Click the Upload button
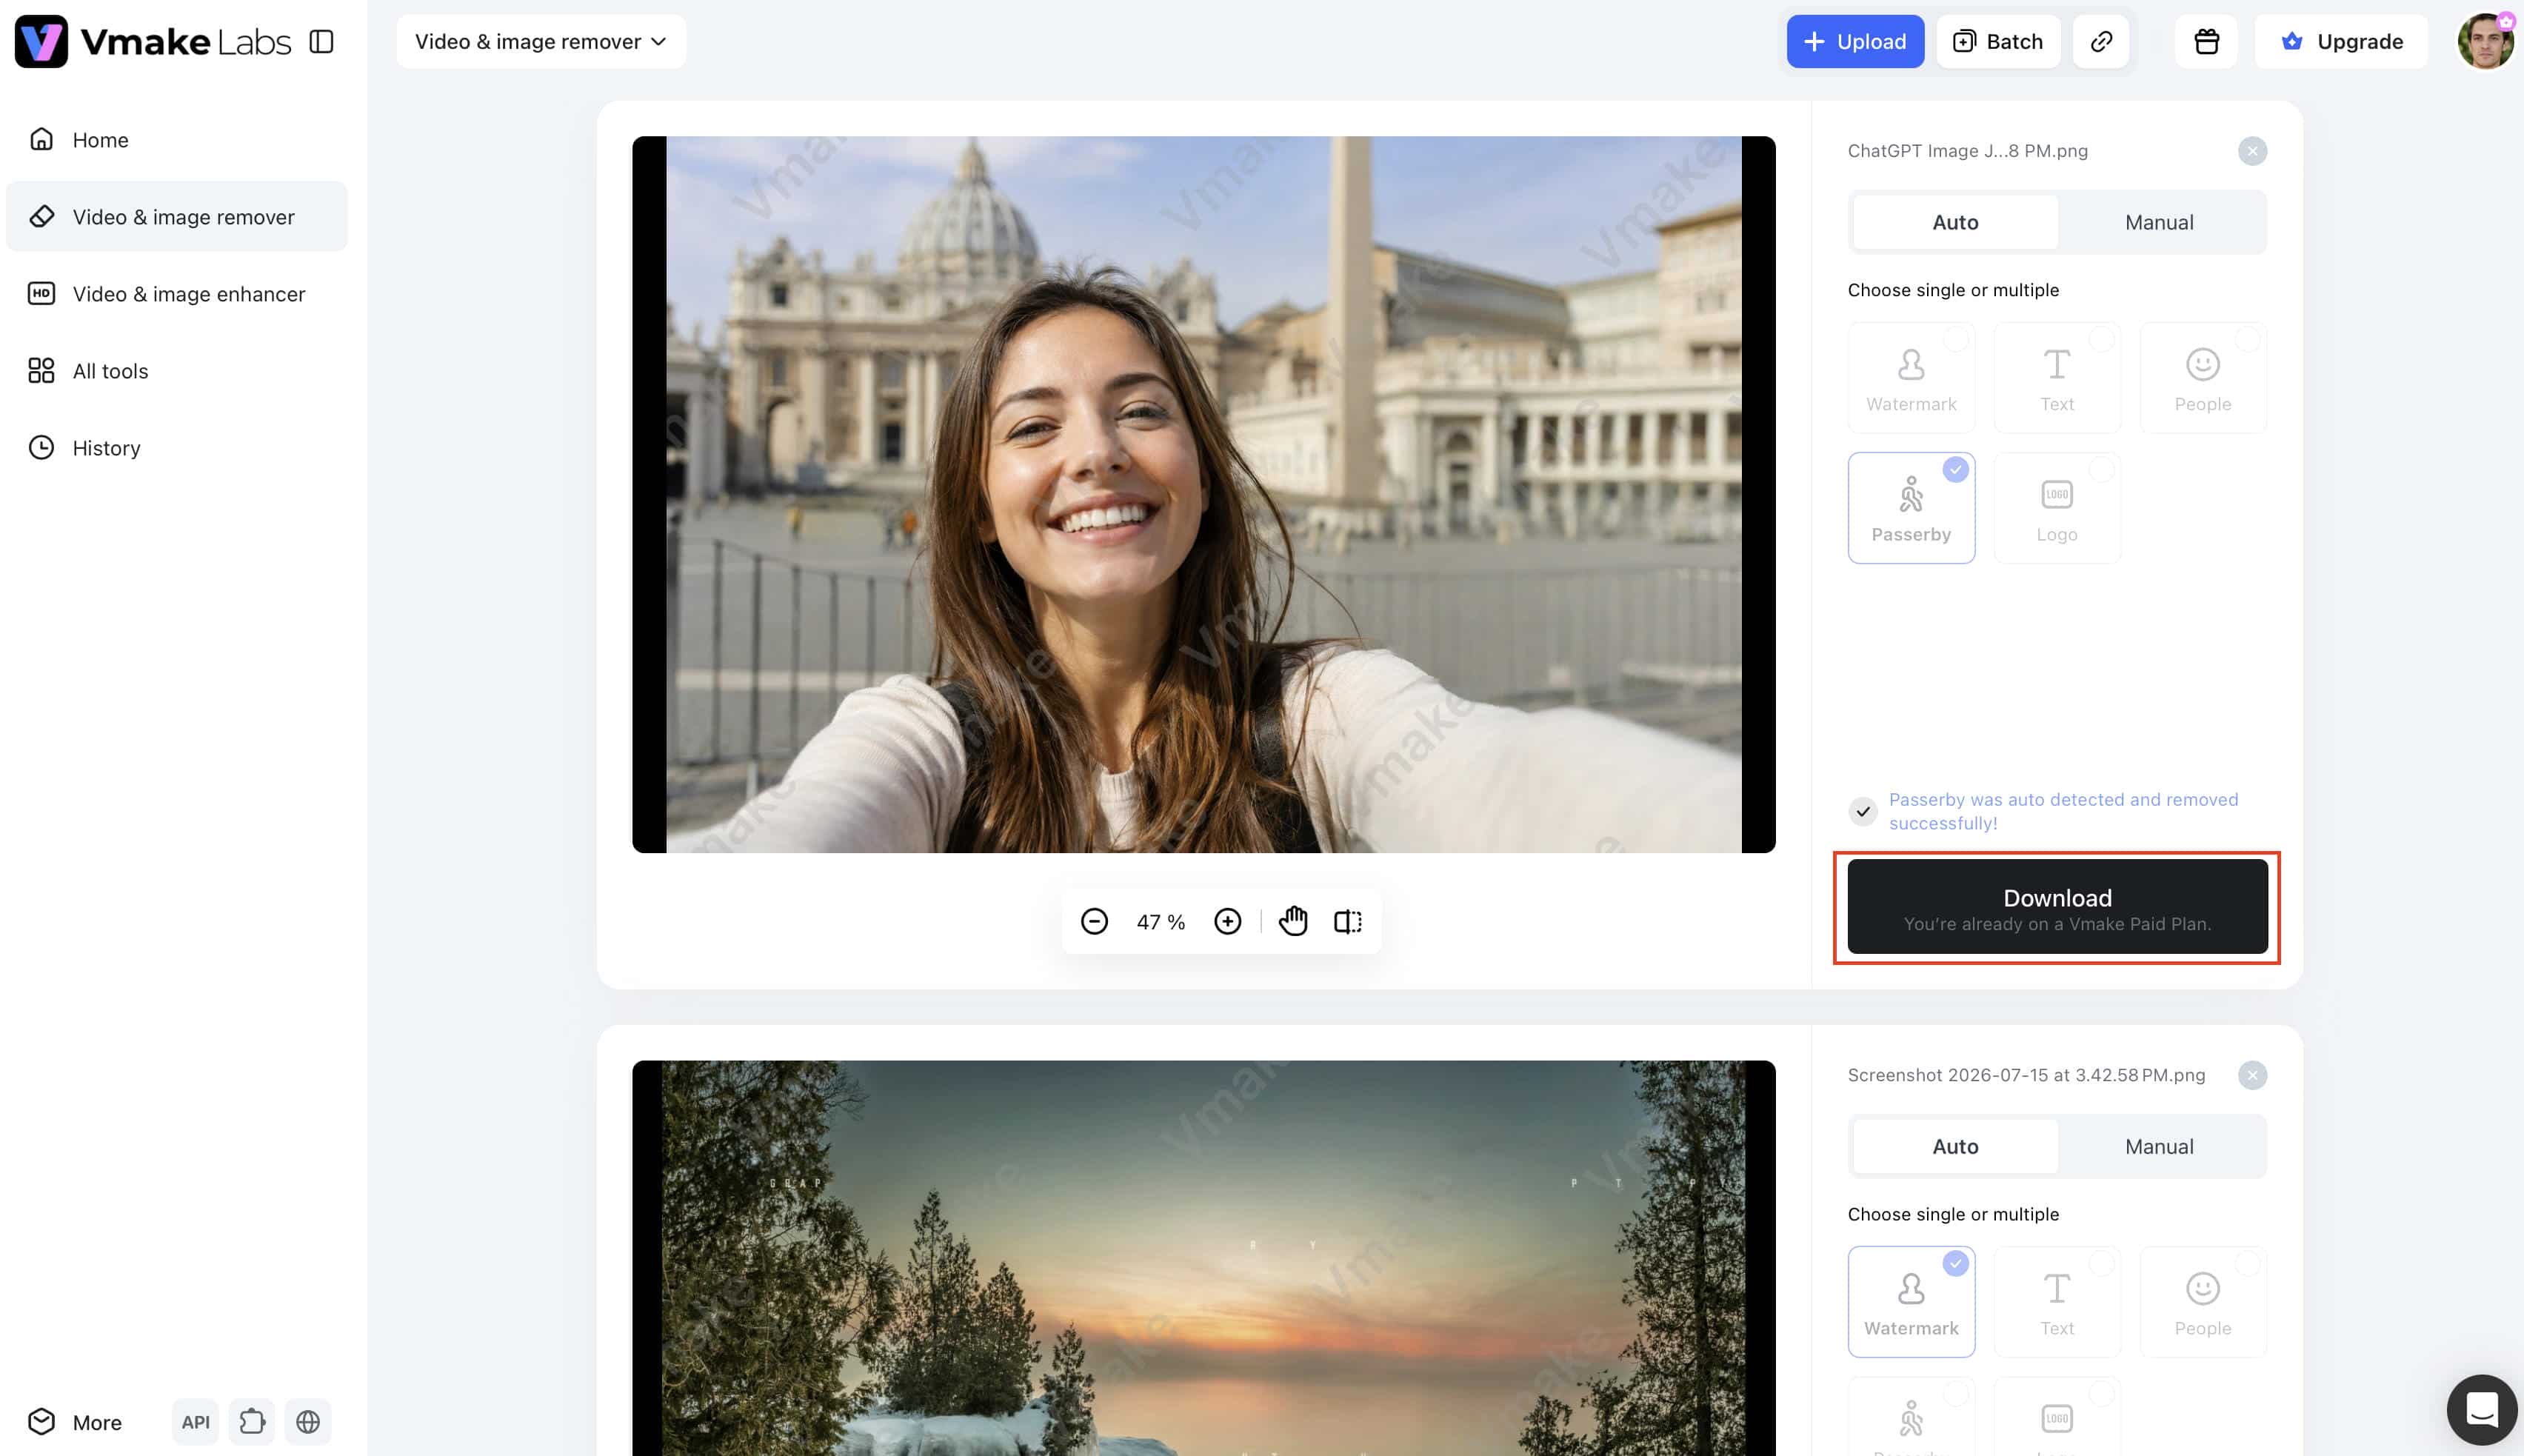The height and width of the screenshot is (1456, 2524). [1855, 41]
